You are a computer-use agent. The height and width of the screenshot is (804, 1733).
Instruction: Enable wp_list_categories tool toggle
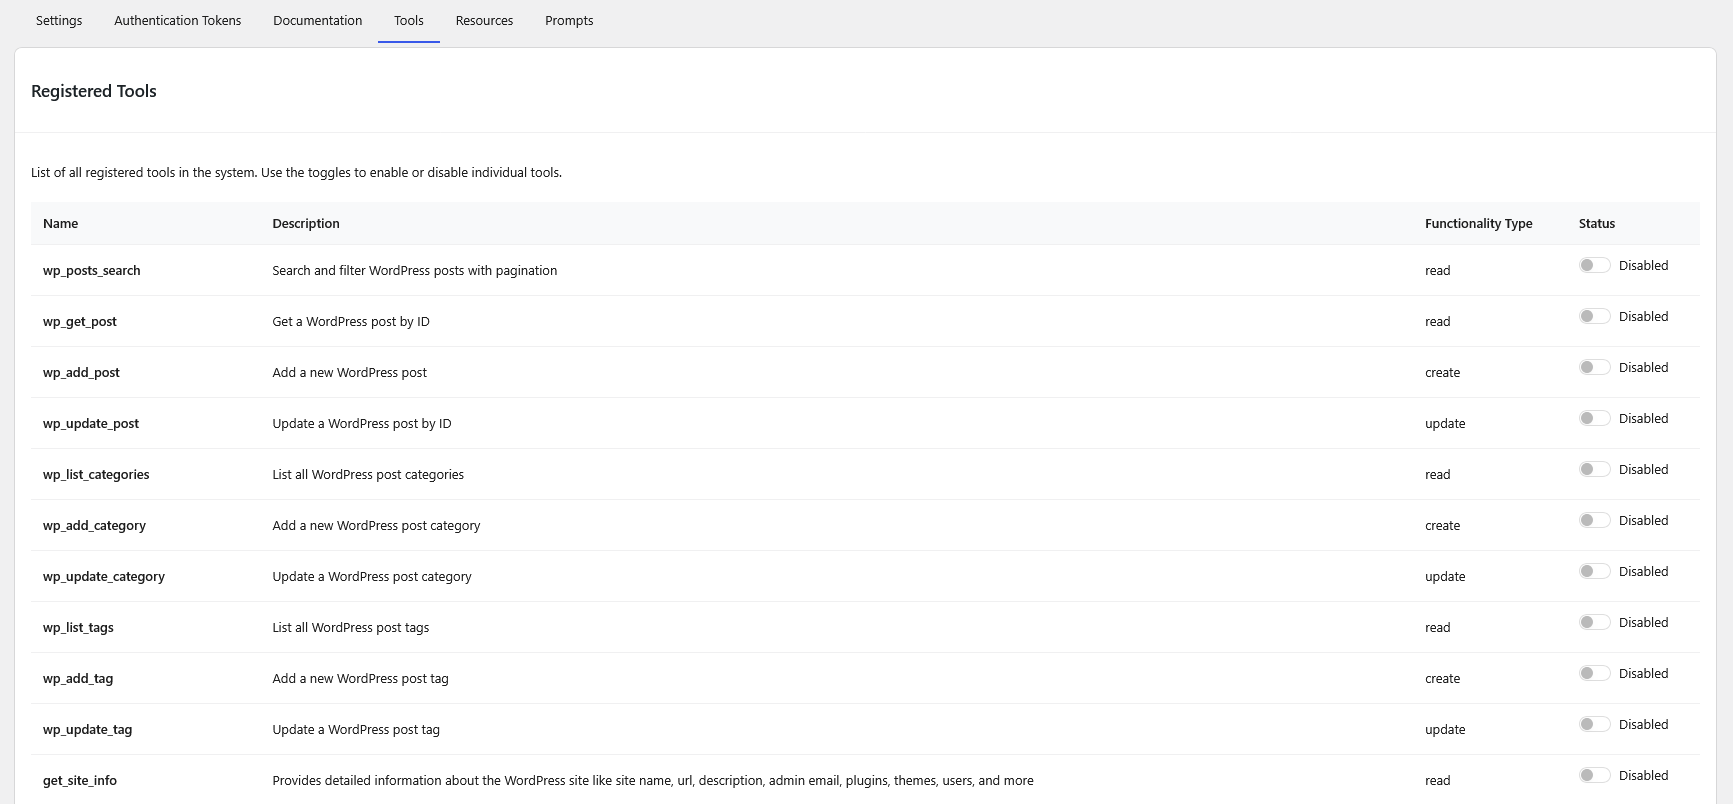tap(1594, 469)
